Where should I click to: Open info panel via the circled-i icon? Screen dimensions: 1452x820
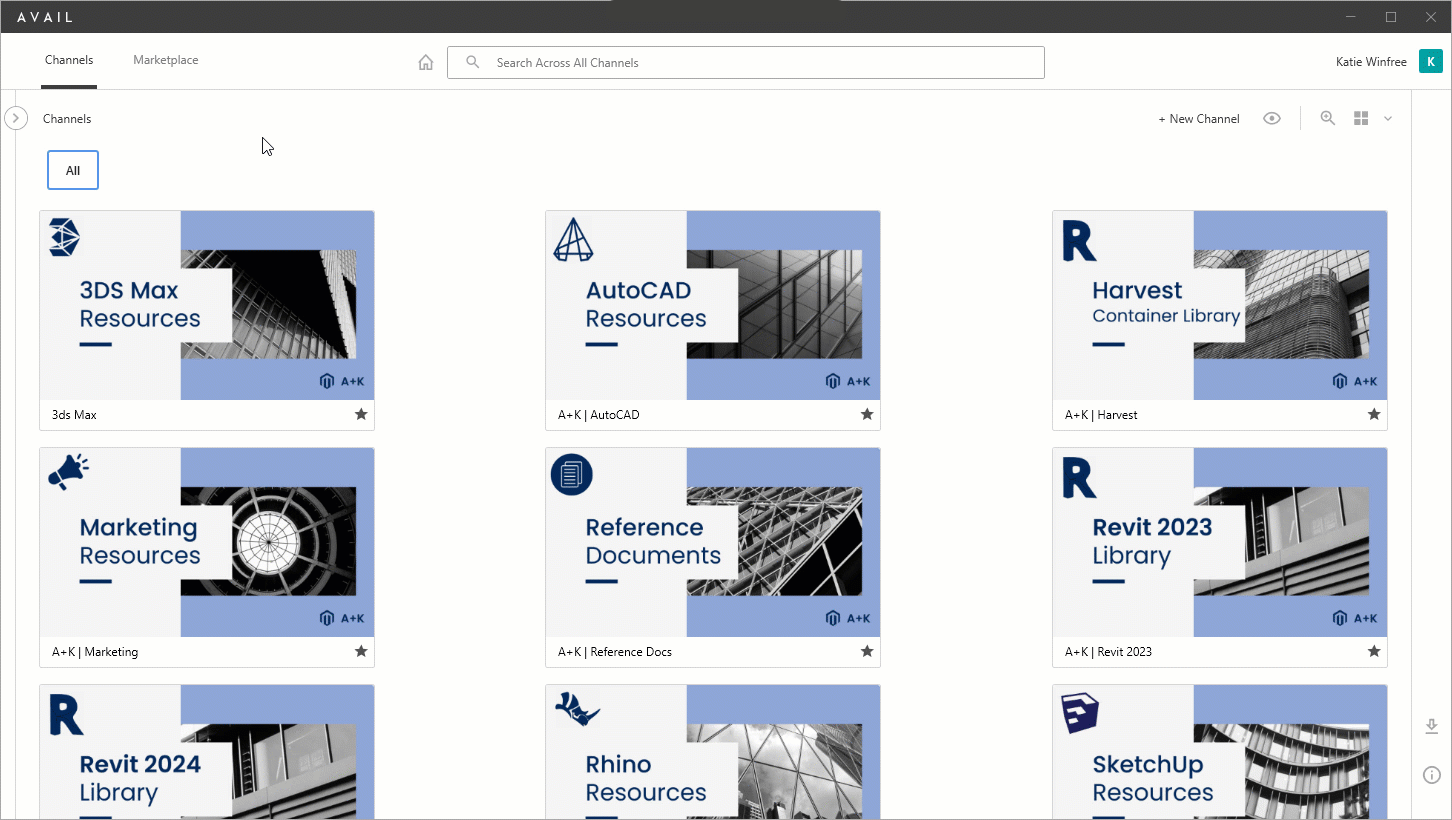[1430, 775]
